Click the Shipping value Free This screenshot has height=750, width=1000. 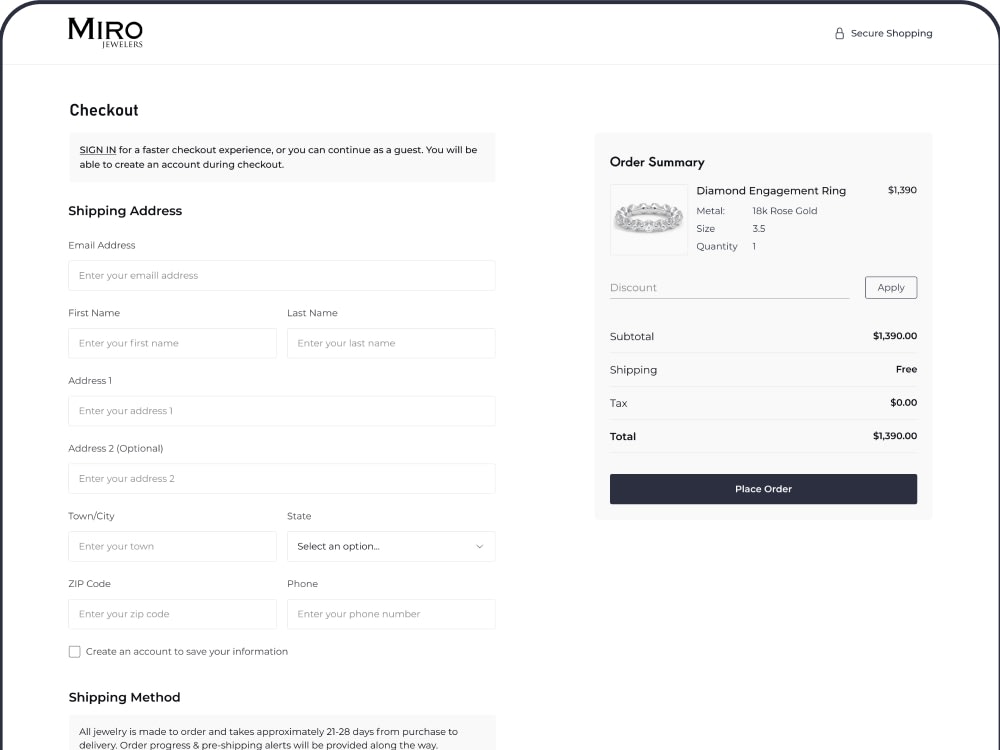(906, 369)
